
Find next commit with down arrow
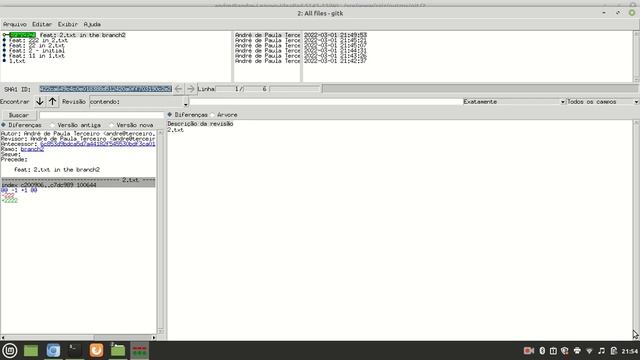(x=40, y=102)
